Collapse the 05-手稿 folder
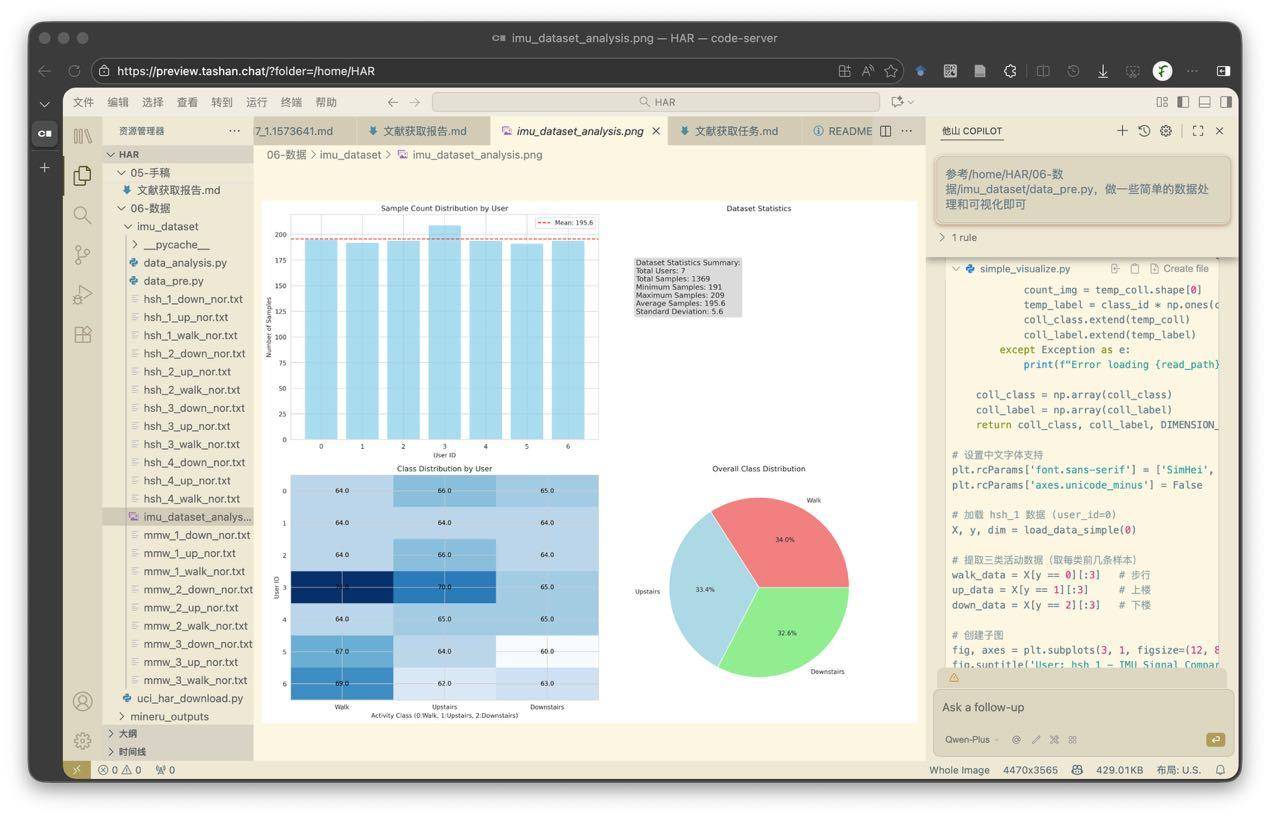Screen dimensions: 1270x817 (x=122, y=173)
